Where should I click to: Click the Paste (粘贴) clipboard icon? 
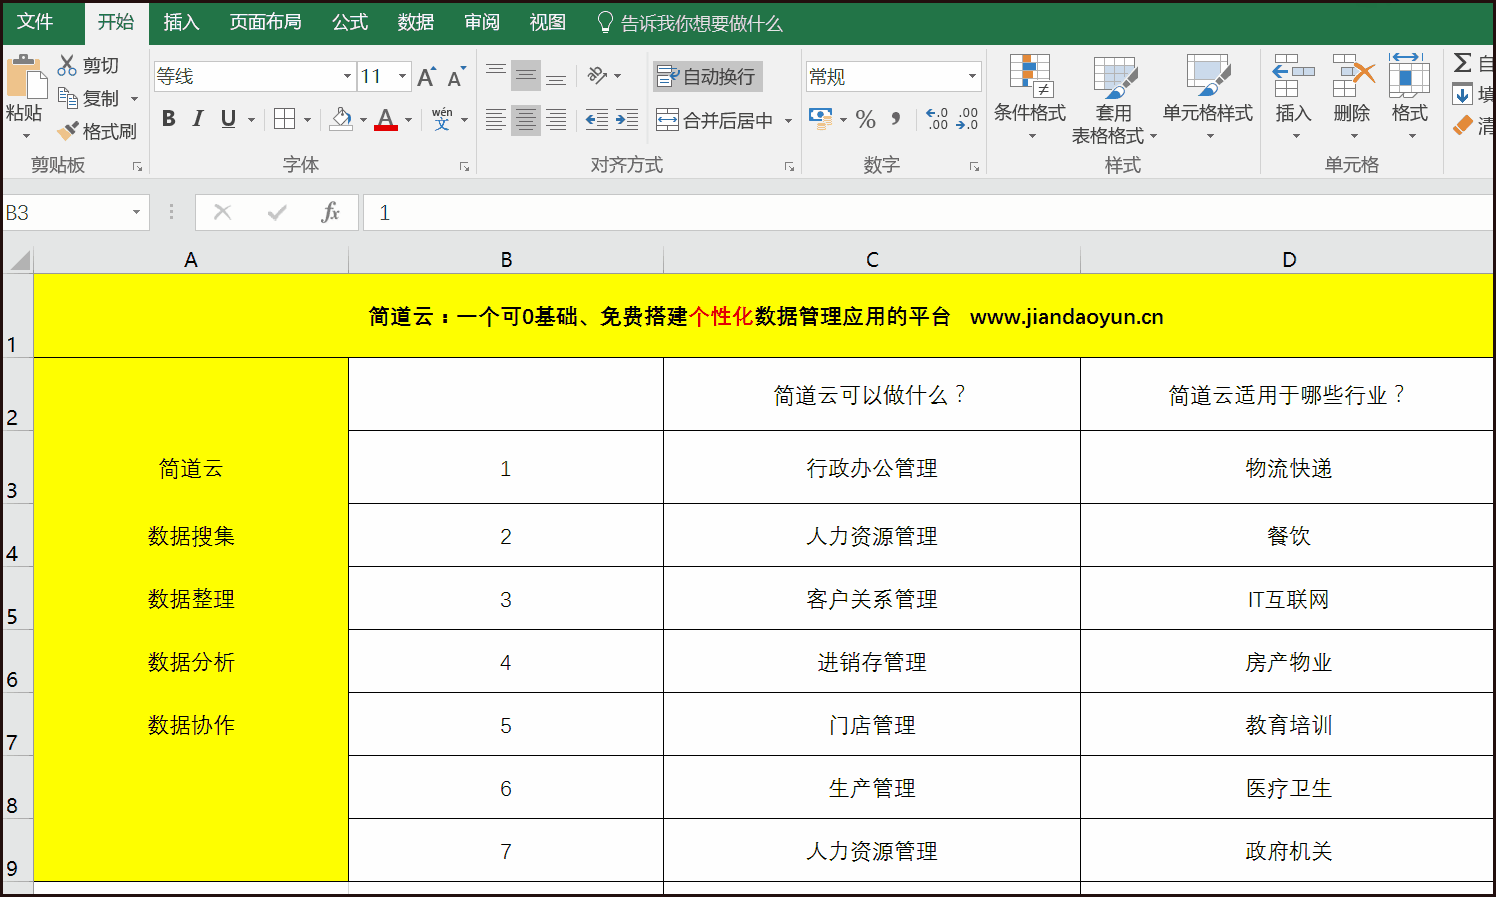pos(25,78)
